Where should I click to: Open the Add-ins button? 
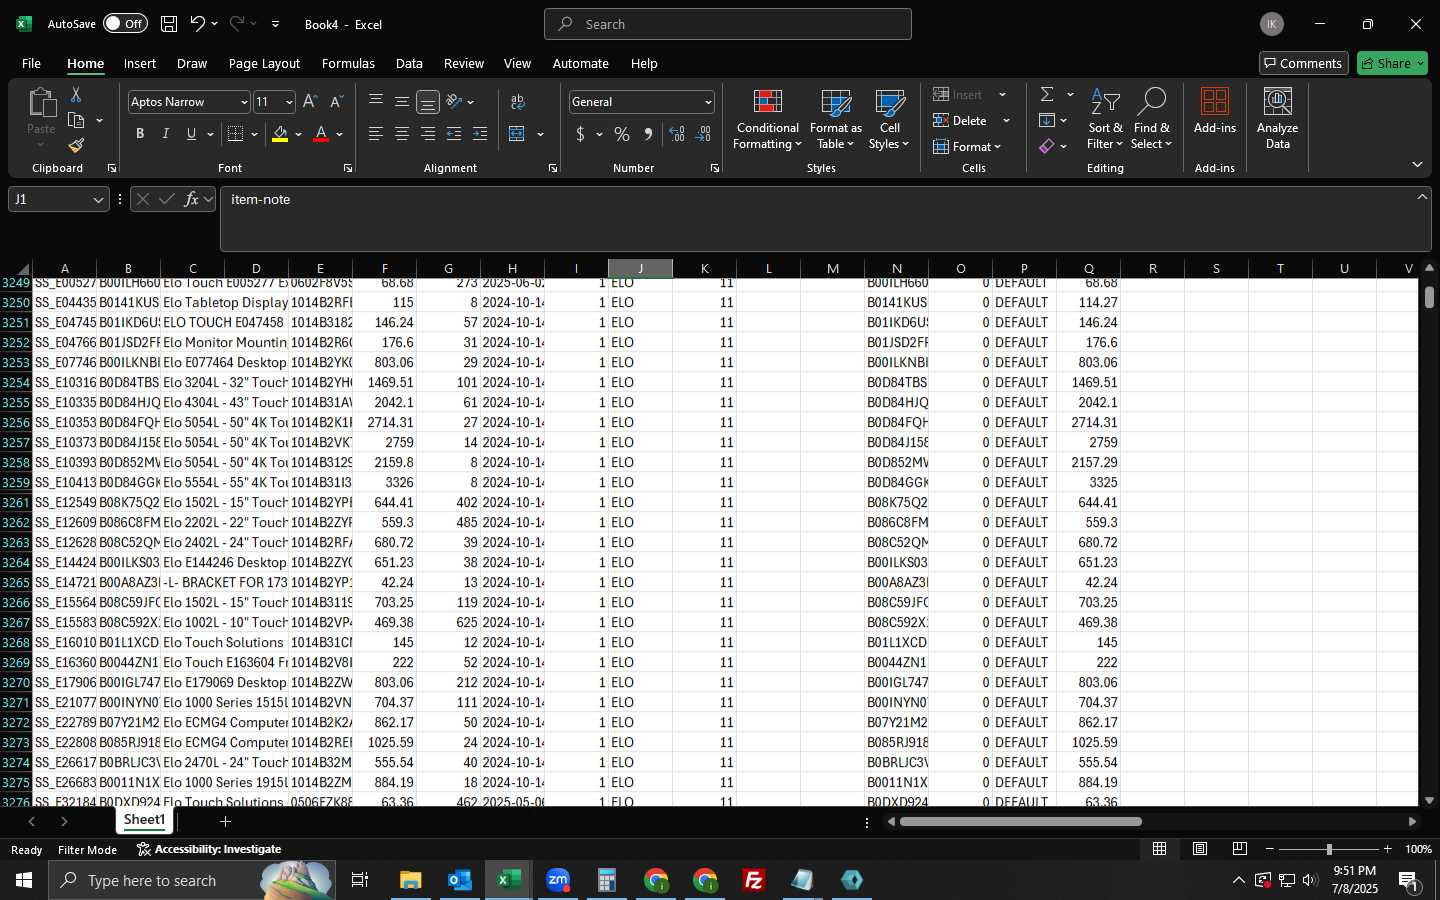tap(1215, 110)
